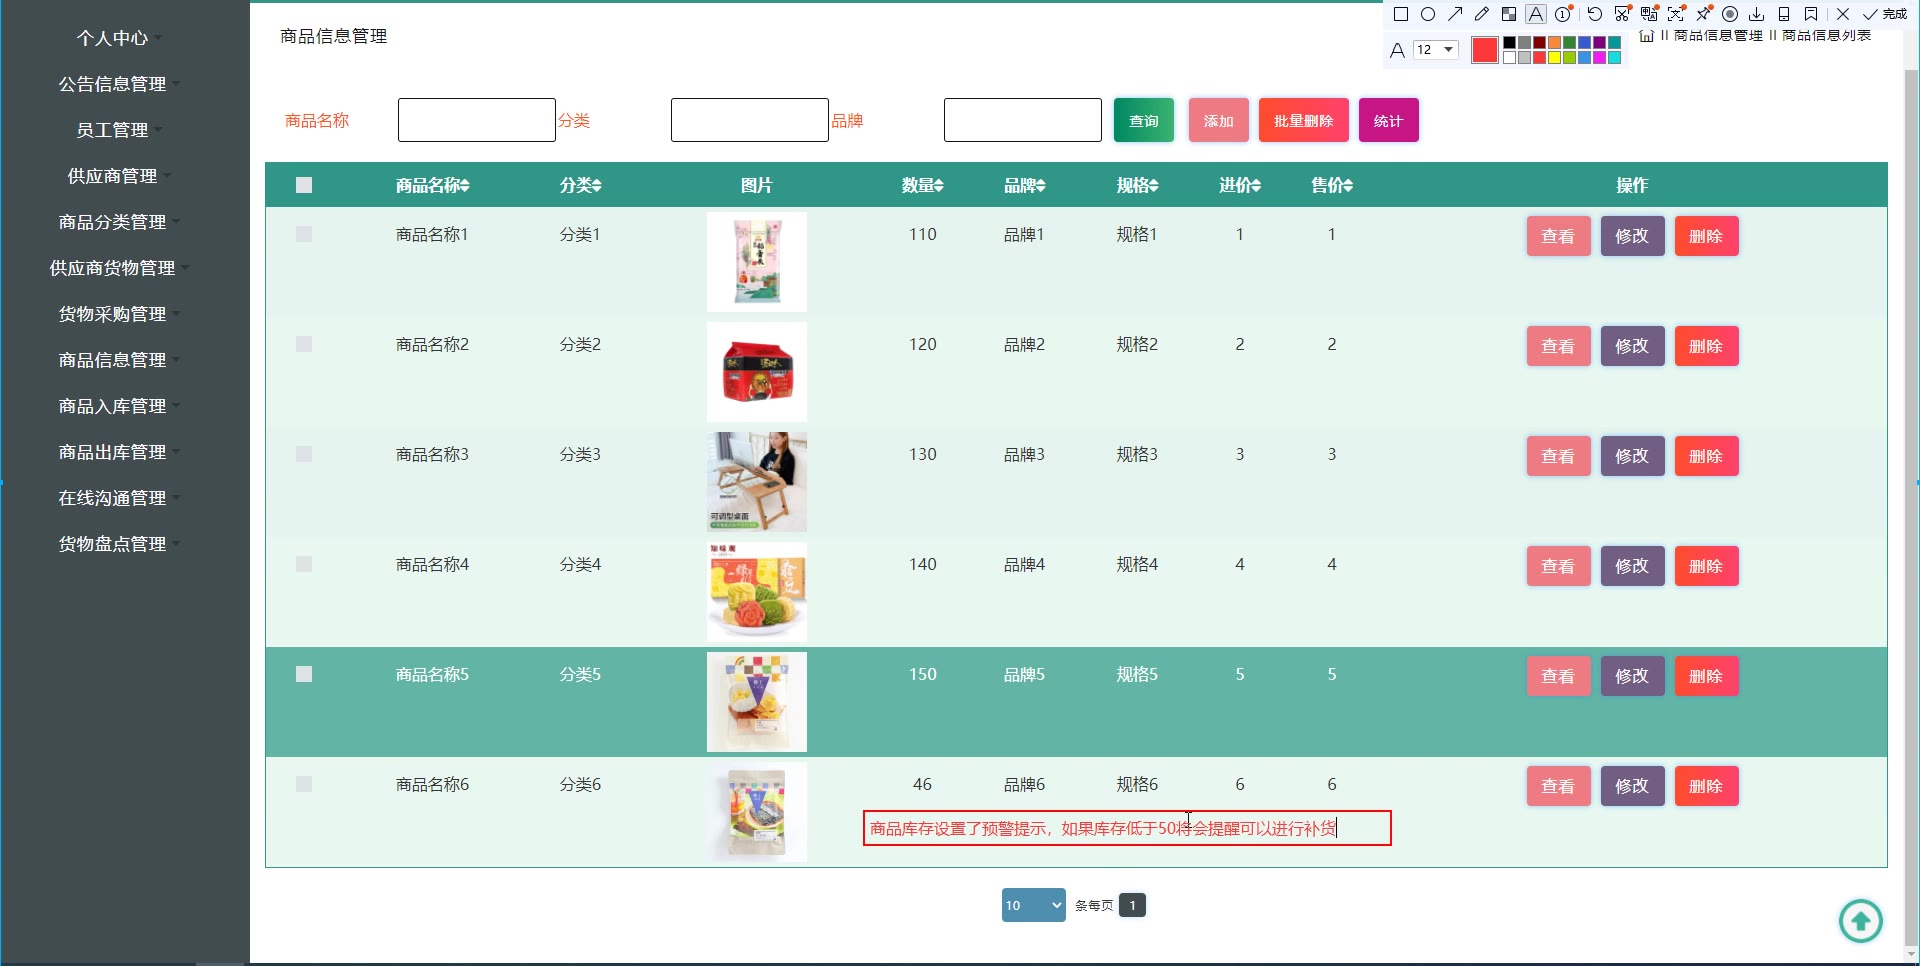Click the send-to-phone icon
1920x966 pixels.
tap(1784, 14)
